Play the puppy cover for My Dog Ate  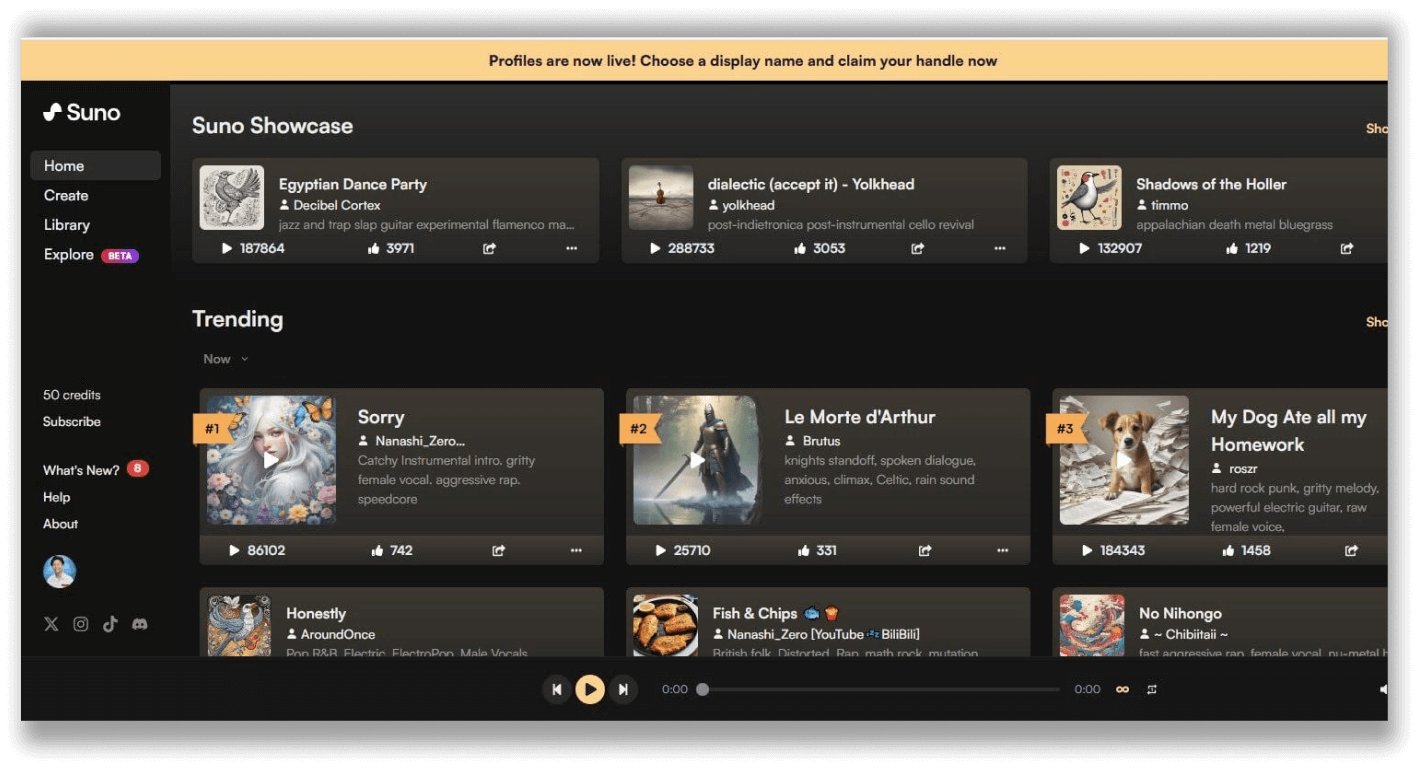pyautogui.click(x=1124, y=460)
